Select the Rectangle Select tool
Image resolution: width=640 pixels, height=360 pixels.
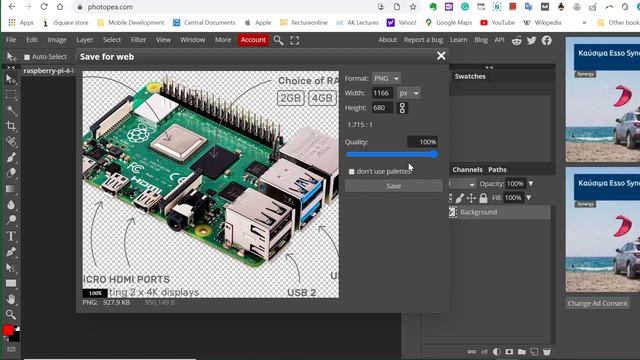11,95
